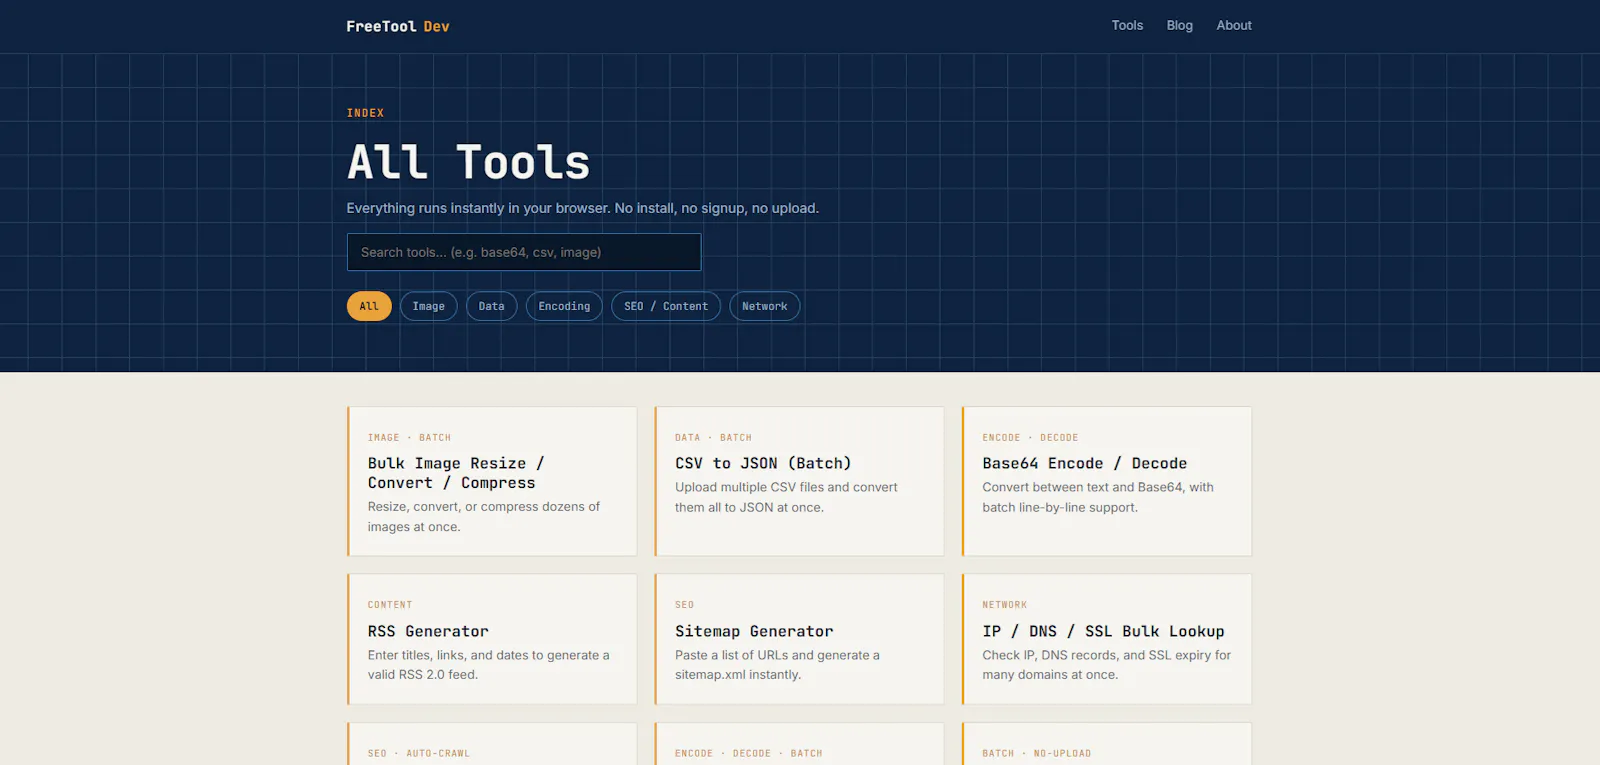Screen dimensions: 1600x765
Task: Open the Sitemap Generator tool
Action: point(799,639)
